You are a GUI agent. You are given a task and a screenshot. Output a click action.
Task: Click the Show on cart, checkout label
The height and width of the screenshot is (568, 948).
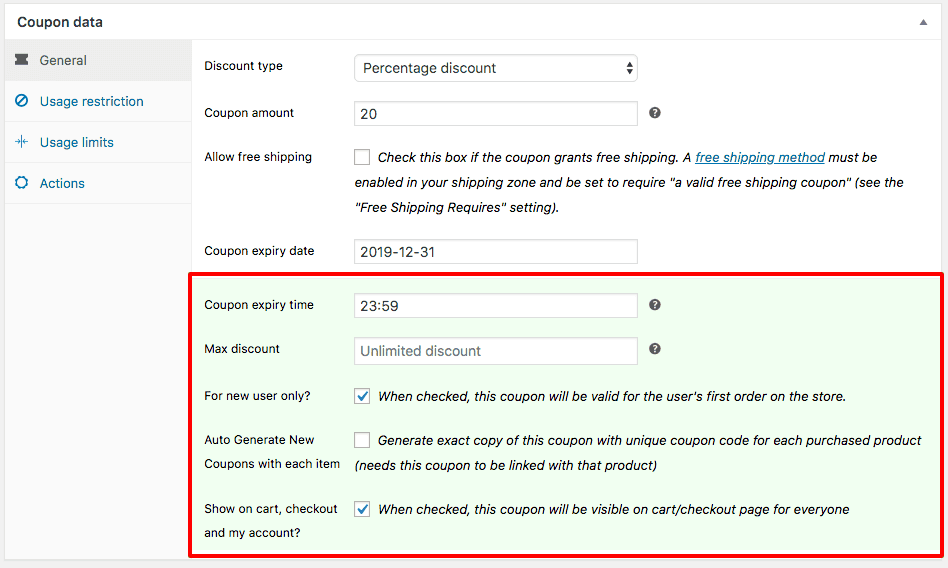point(271,521)
